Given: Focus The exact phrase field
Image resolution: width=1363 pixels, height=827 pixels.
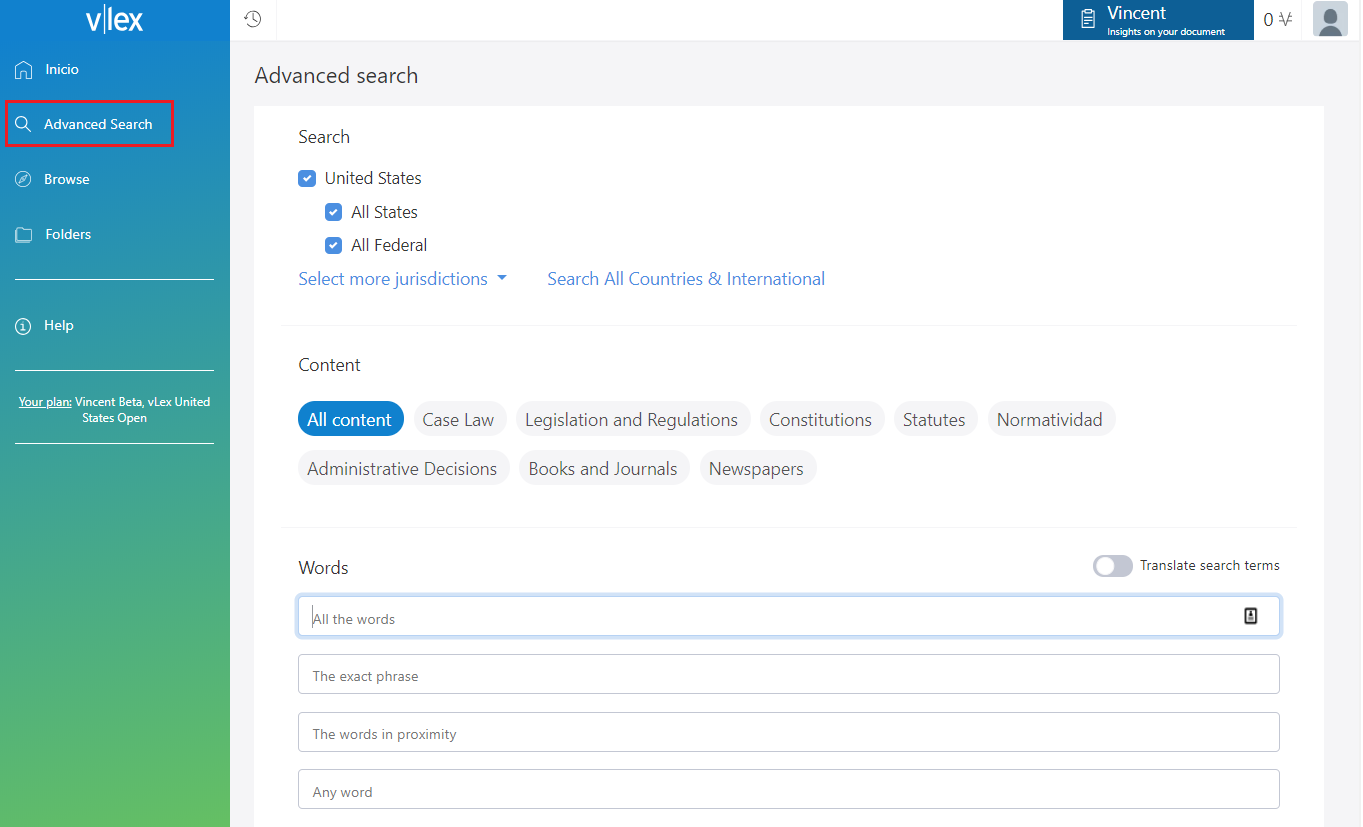Looking at the screenshot, I should [x=789, y=674].
